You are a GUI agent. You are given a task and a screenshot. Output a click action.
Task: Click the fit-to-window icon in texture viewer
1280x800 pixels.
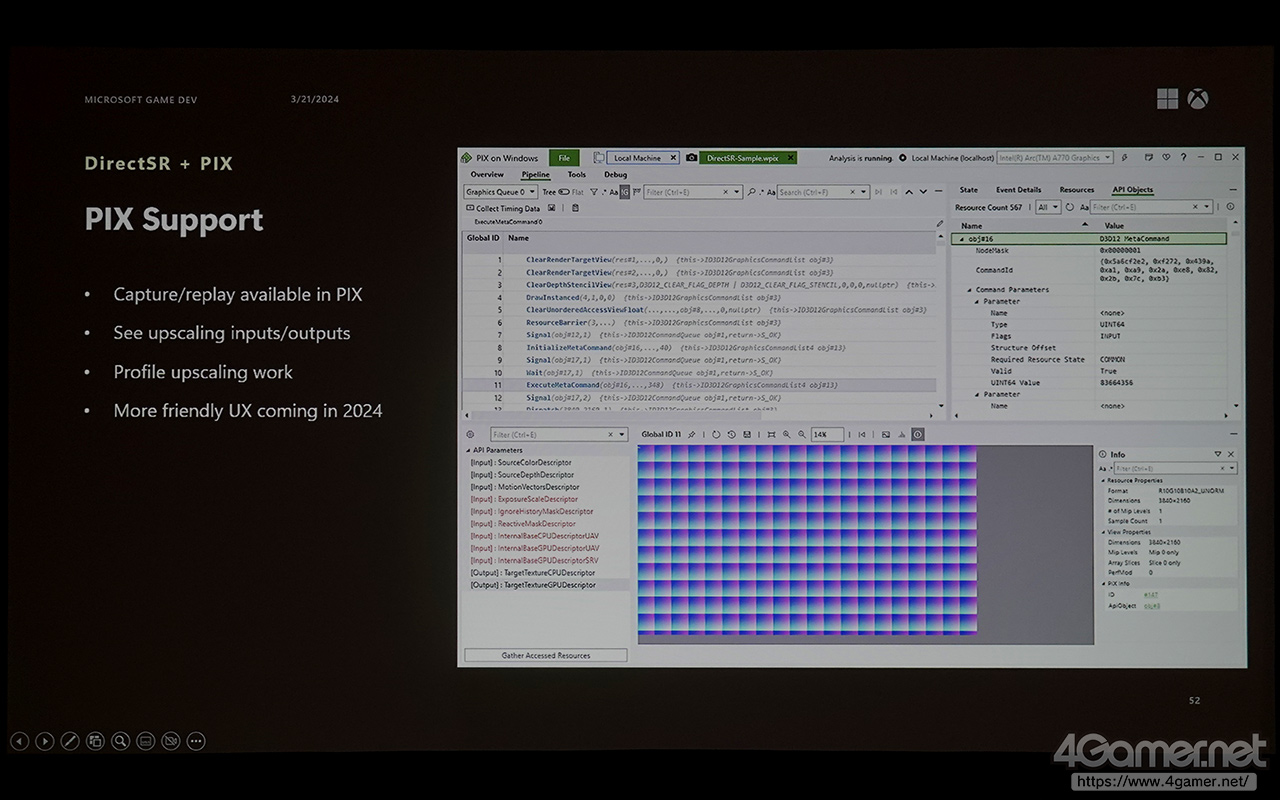click(x=771, y=435)
